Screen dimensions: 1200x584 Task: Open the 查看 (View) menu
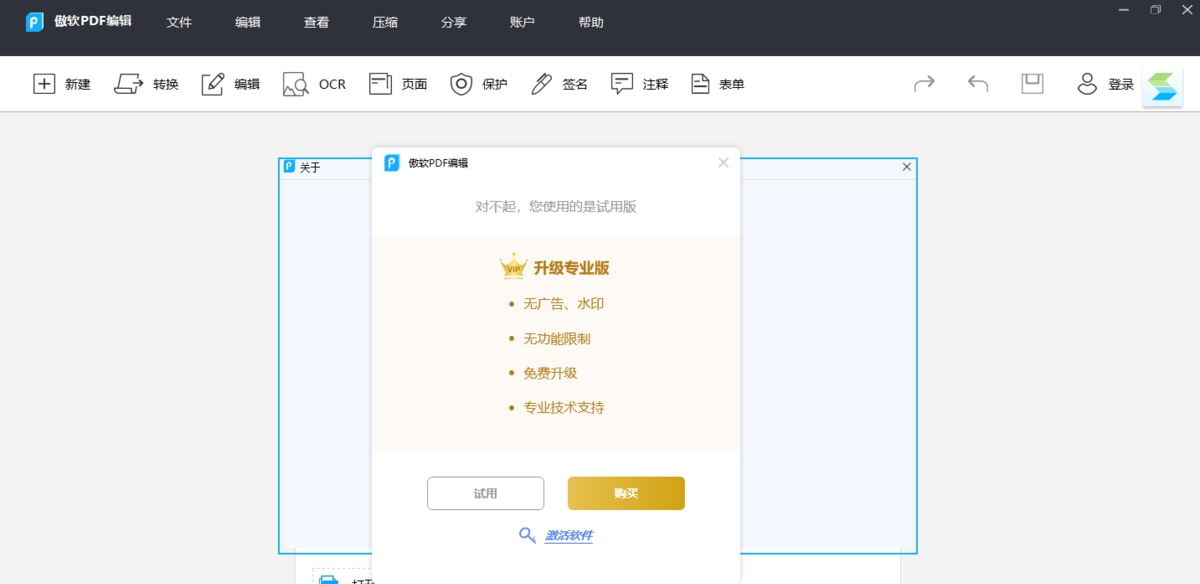click(x=316, y=22)
